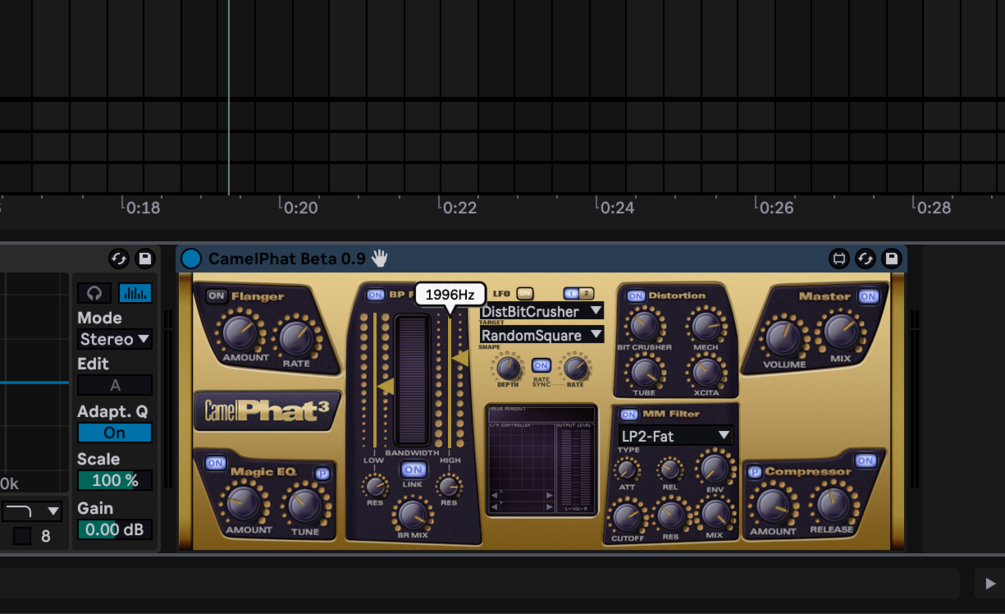The image size is (1005, 614).
Task: Click the Master VOLUME knob
Action: tap(783, 338)
